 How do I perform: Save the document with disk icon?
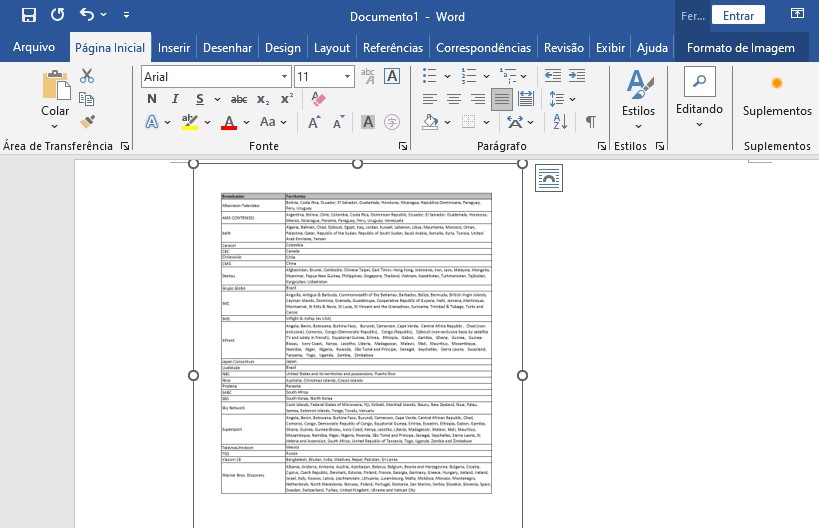pyautogui.click(x=28, y=15)
